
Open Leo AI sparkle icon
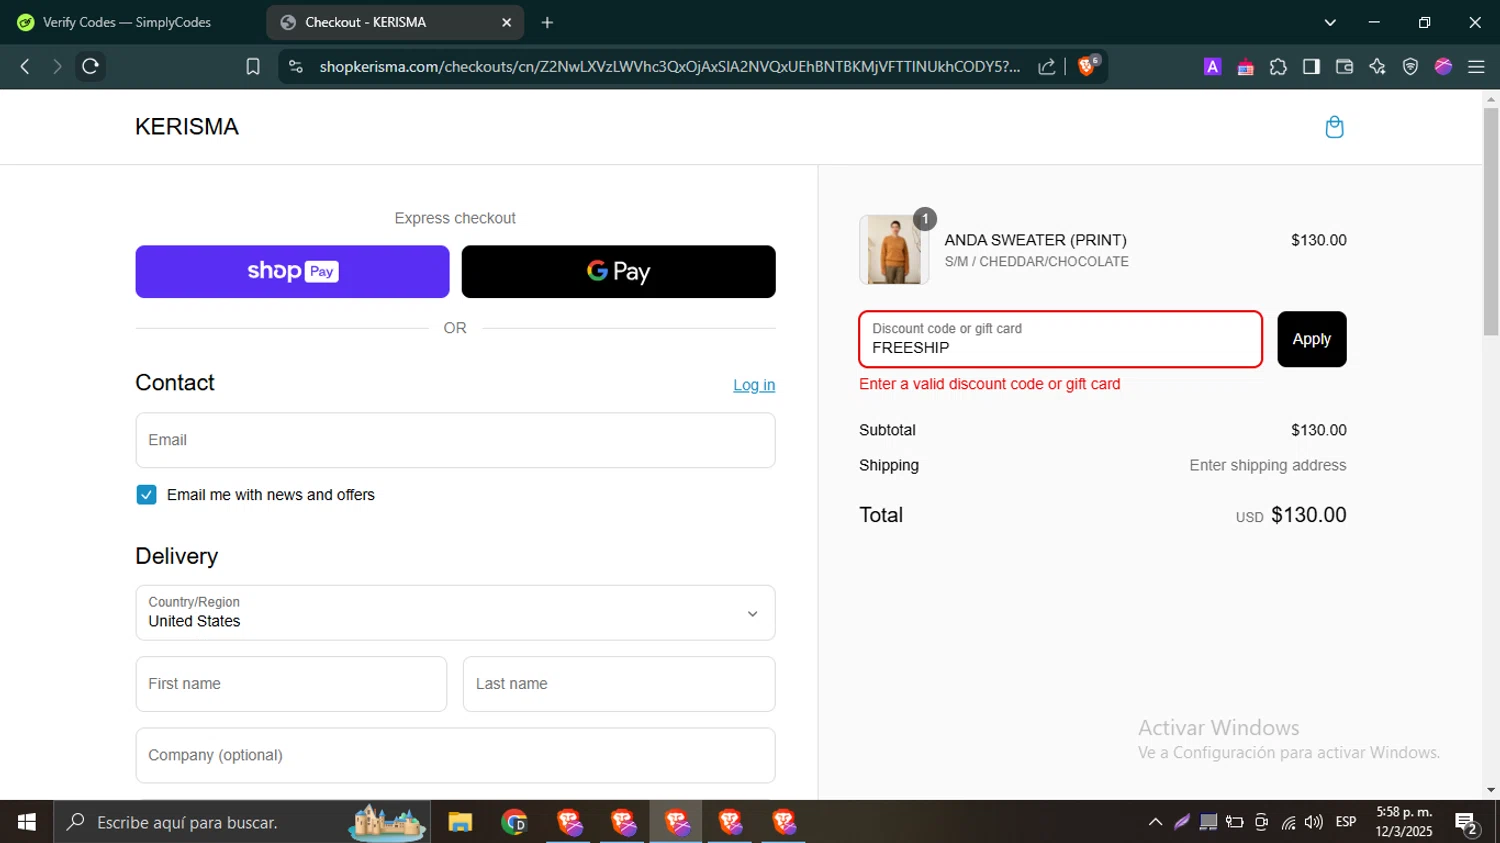point(1377,67)
